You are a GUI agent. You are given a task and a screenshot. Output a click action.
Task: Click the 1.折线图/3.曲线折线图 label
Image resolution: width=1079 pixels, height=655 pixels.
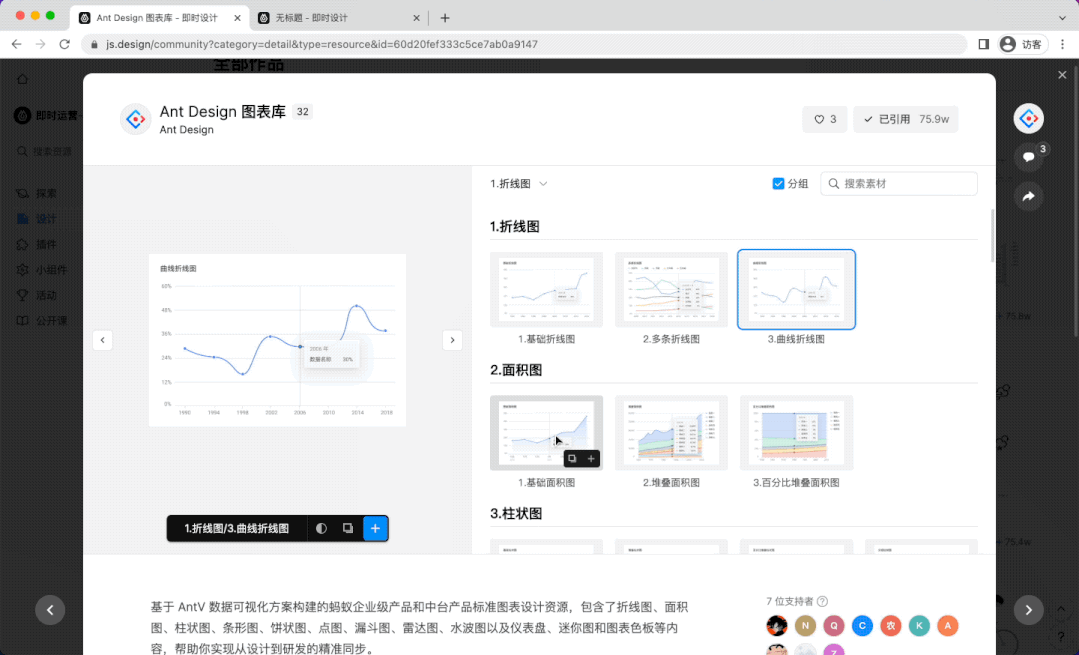point(237,528)
